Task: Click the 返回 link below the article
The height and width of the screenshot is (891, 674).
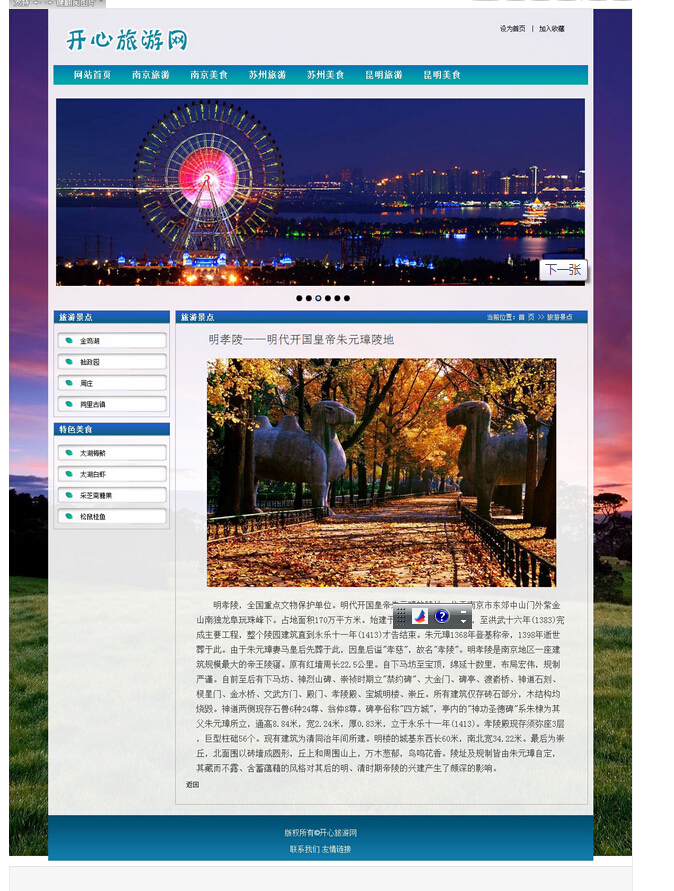Action: [192, 784]
